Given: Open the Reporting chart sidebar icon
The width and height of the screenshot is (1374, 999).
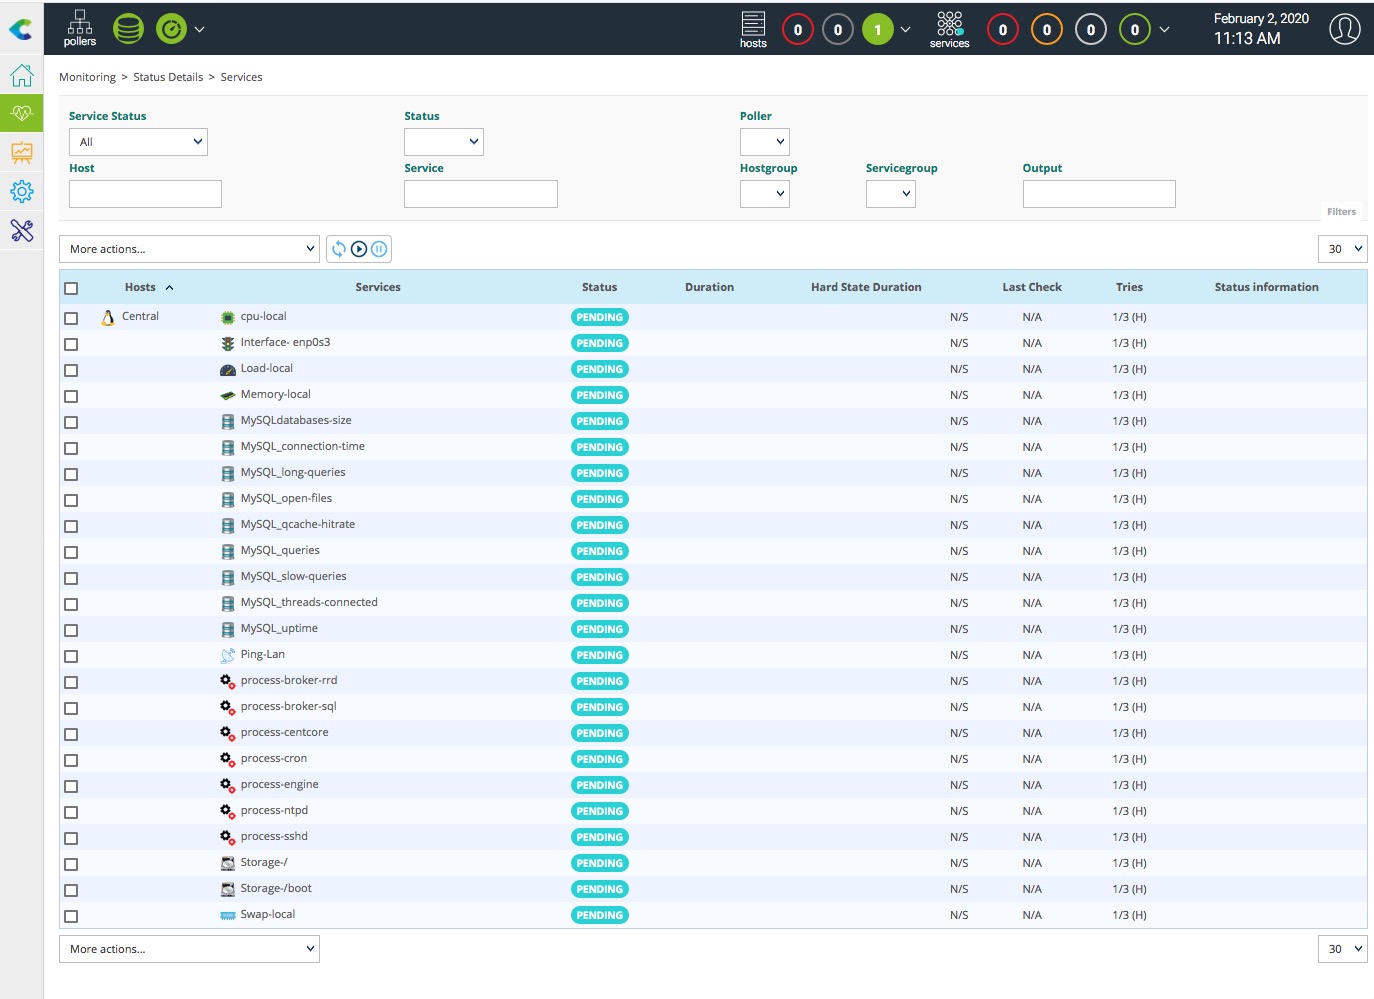Looking at the screenshot, I should [x=21, y=152].
